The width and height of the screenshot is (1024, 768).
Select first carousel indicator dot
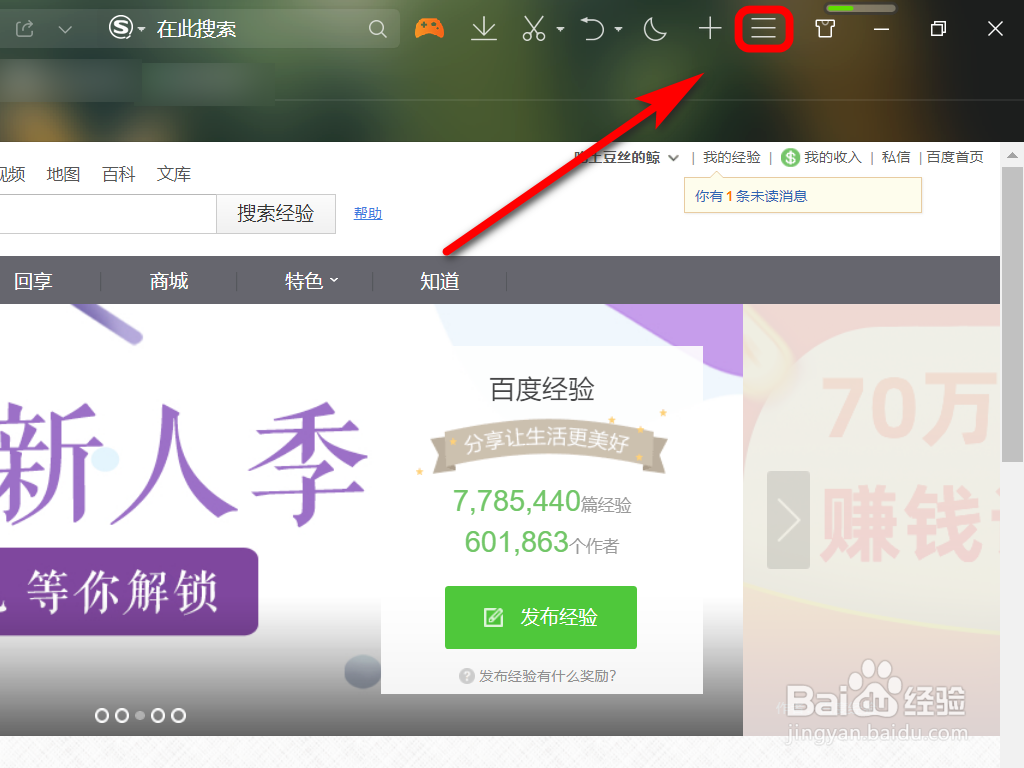point(102,716)
